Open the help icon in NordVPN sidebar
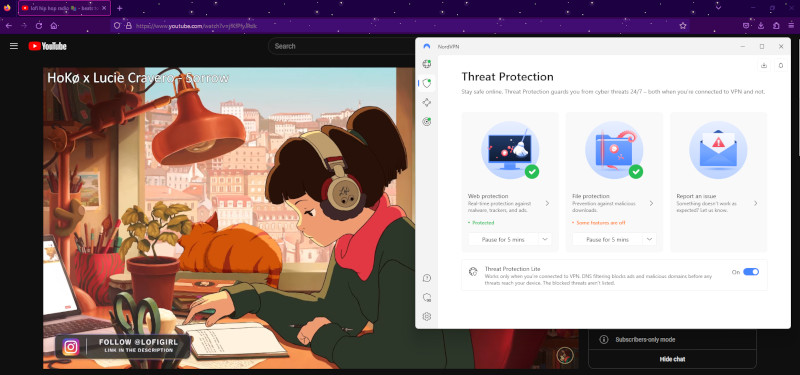 point(427,278)
